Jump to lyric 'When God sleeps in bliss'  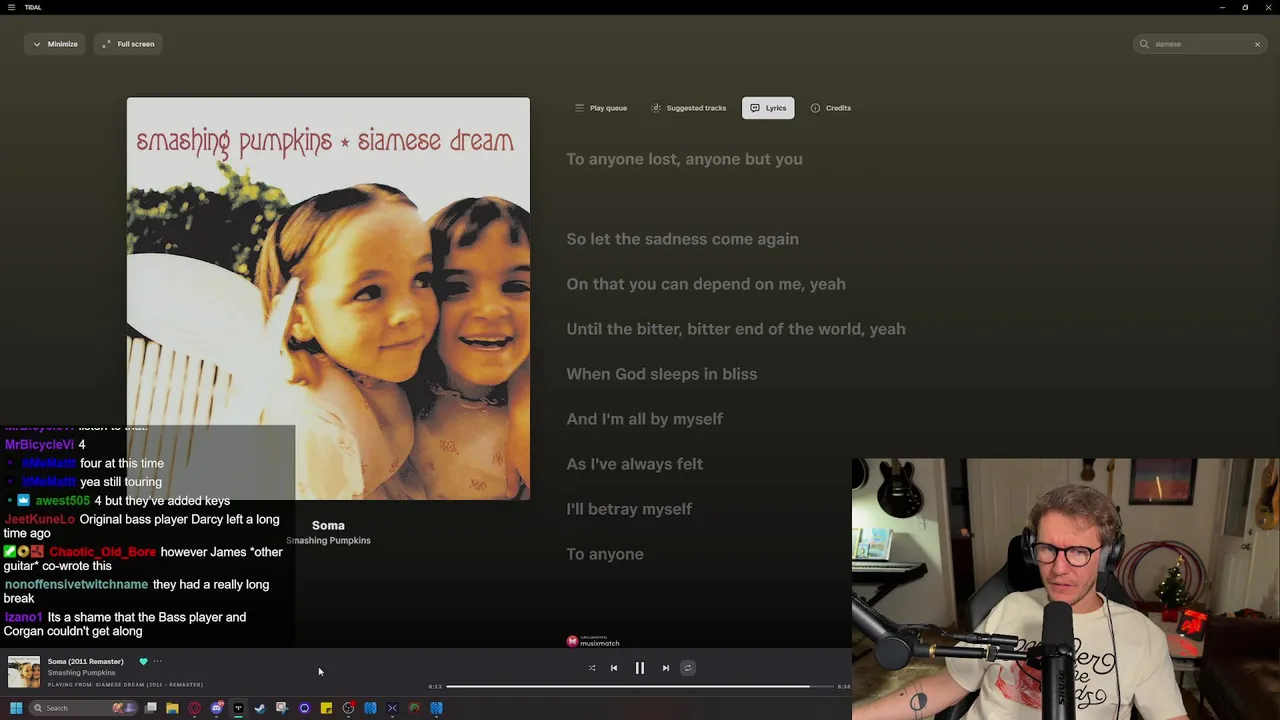pos(661,374)
